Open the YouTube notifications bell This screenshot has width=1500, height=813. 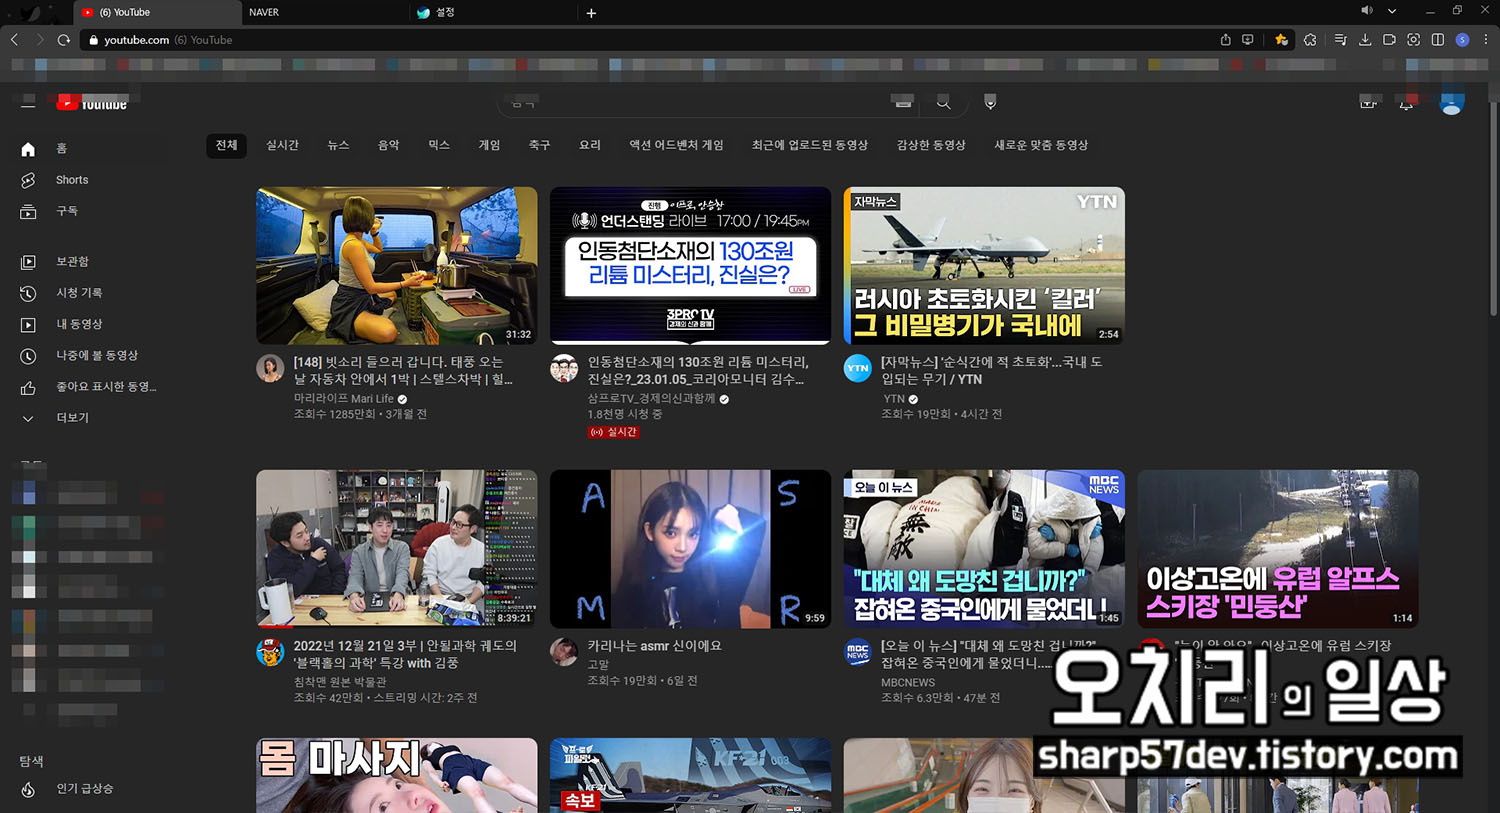[1406, 103]
